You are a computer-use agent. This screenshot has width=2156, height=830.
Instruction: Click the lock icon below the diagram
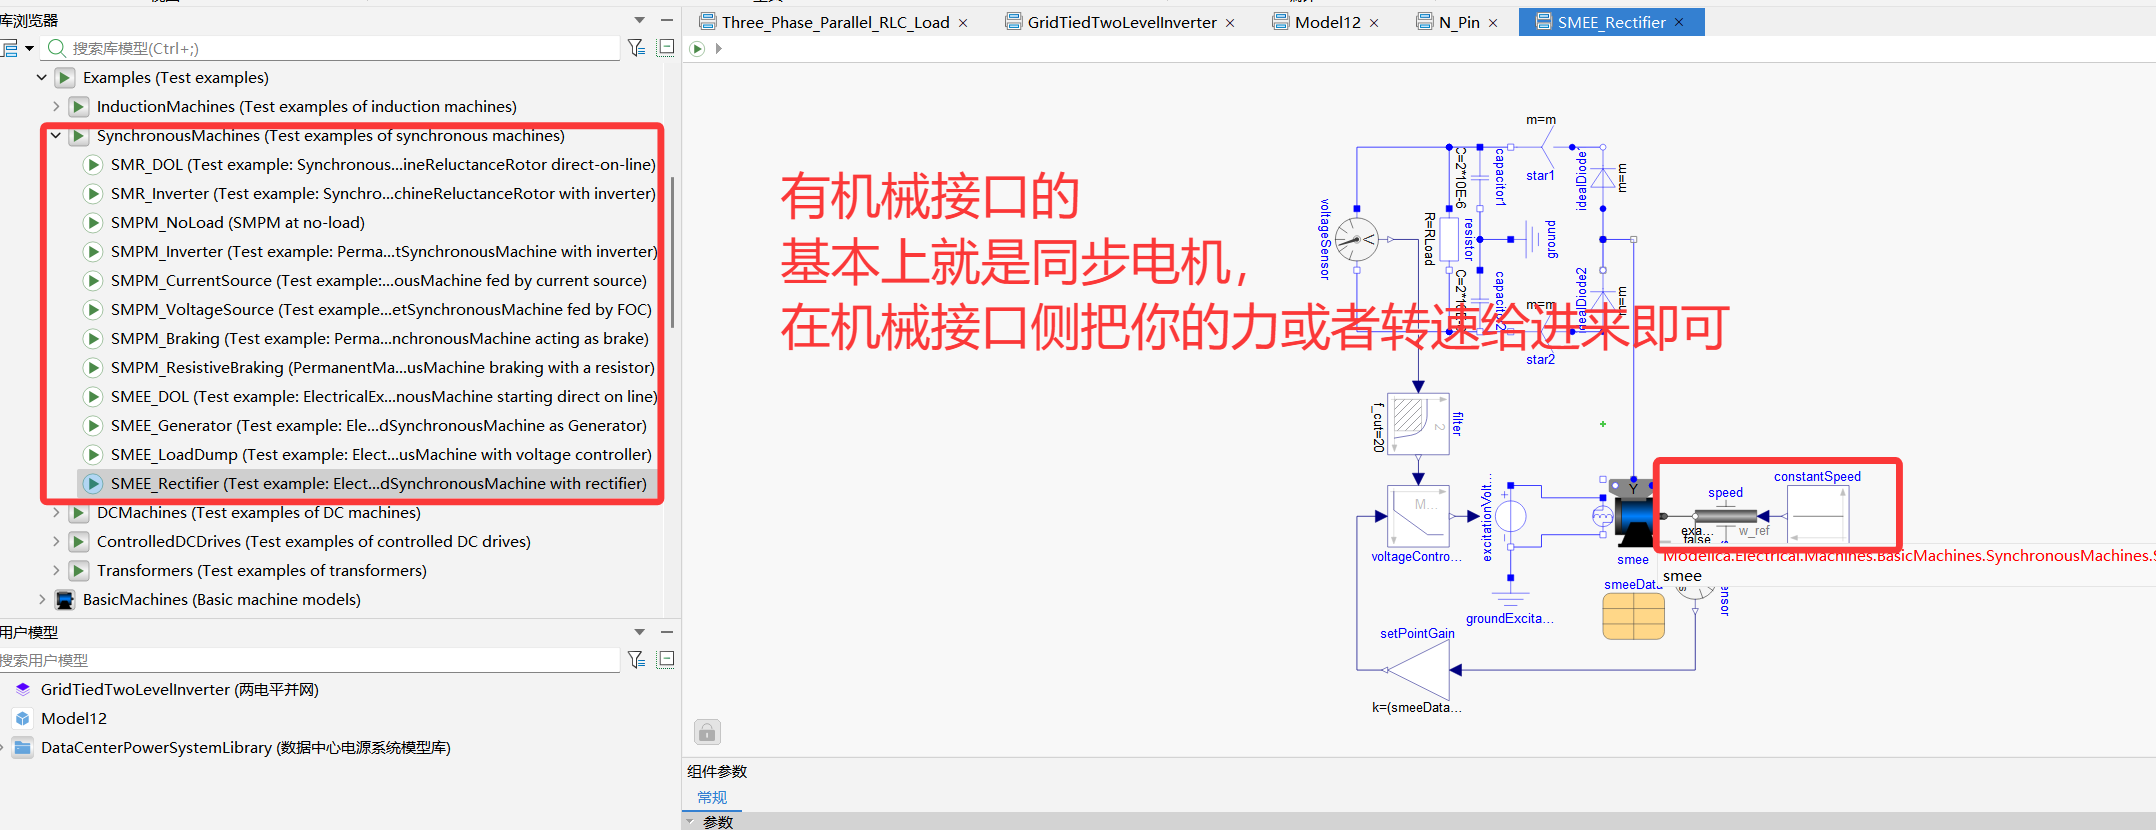click(x=707, y=733)
